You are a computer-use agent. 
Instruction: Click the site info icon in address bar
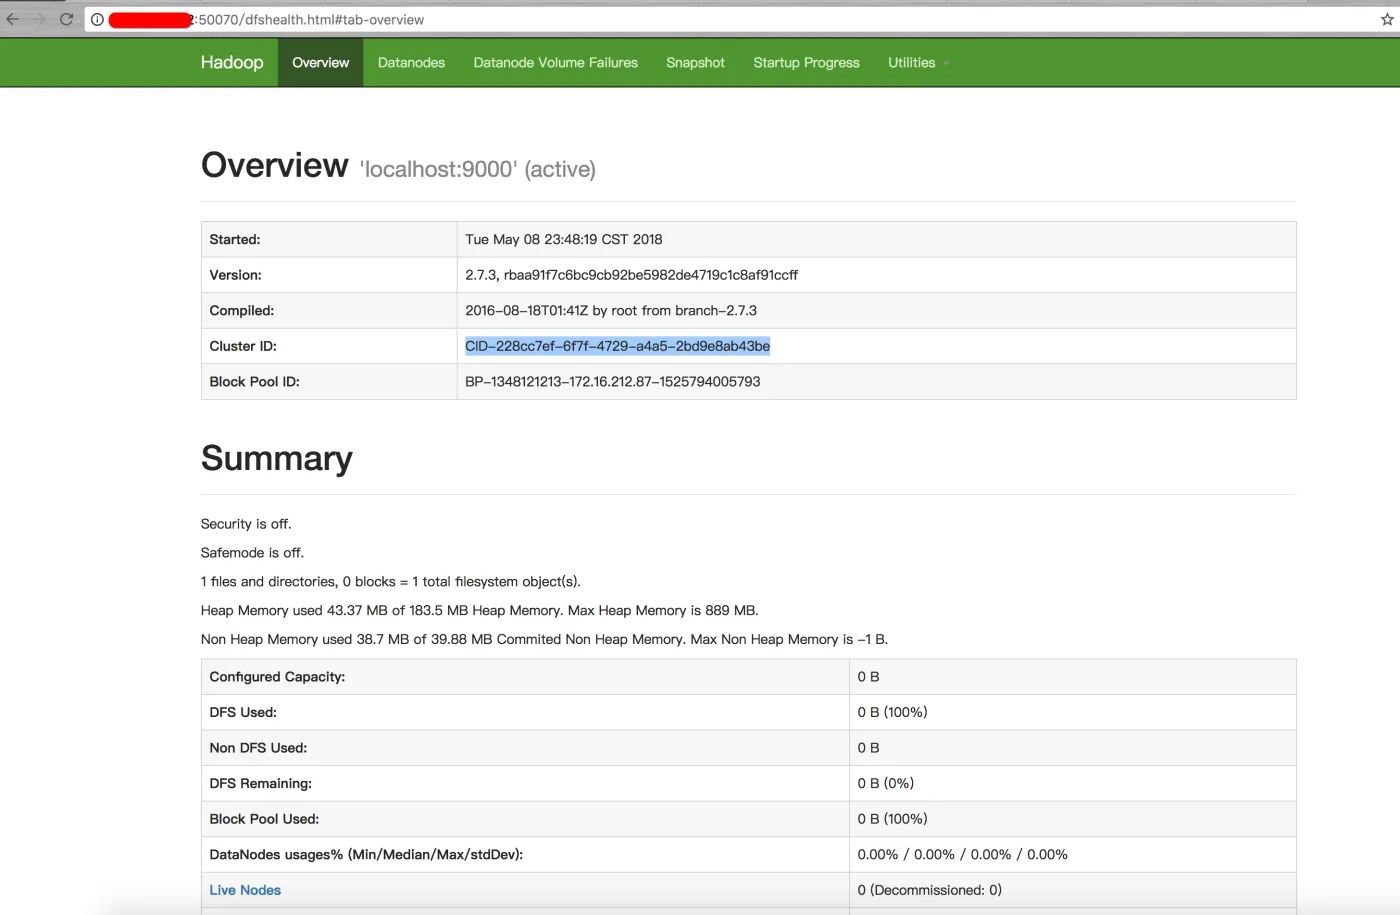click(x=97, y=19)
